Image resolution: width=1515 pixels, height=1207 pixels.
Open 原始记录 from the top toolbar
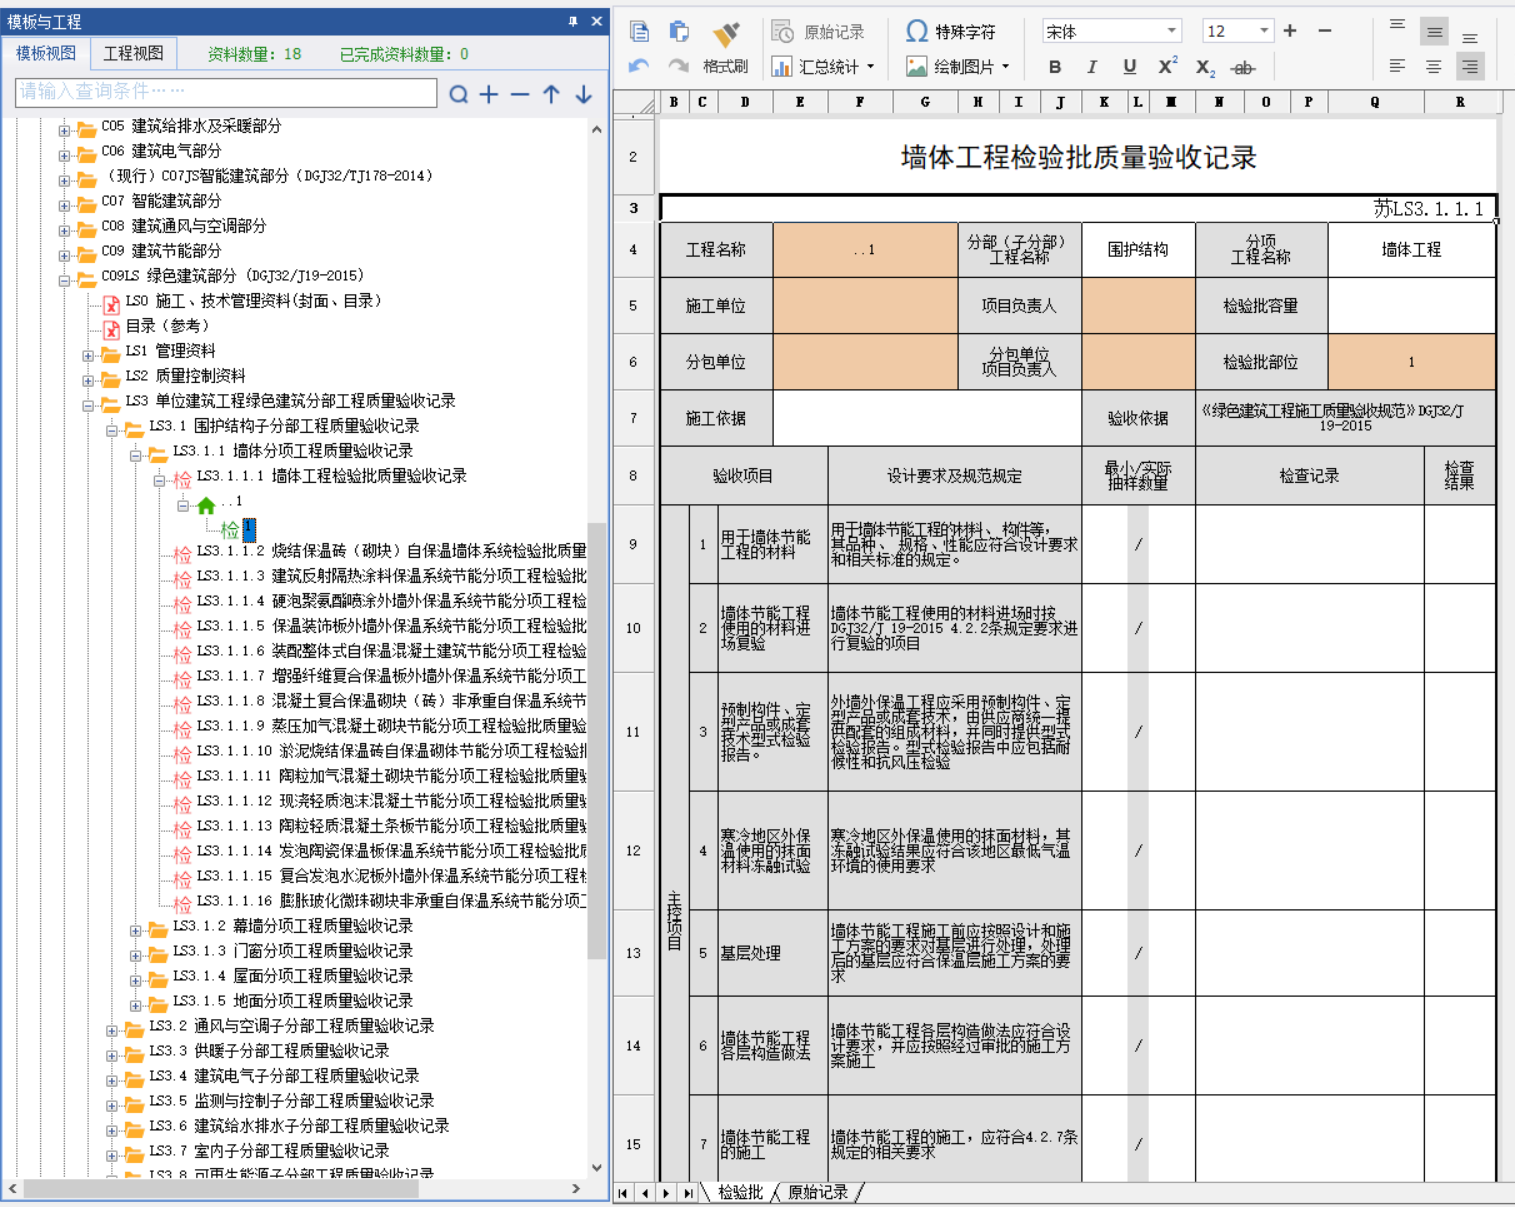(x=817, y=32)
